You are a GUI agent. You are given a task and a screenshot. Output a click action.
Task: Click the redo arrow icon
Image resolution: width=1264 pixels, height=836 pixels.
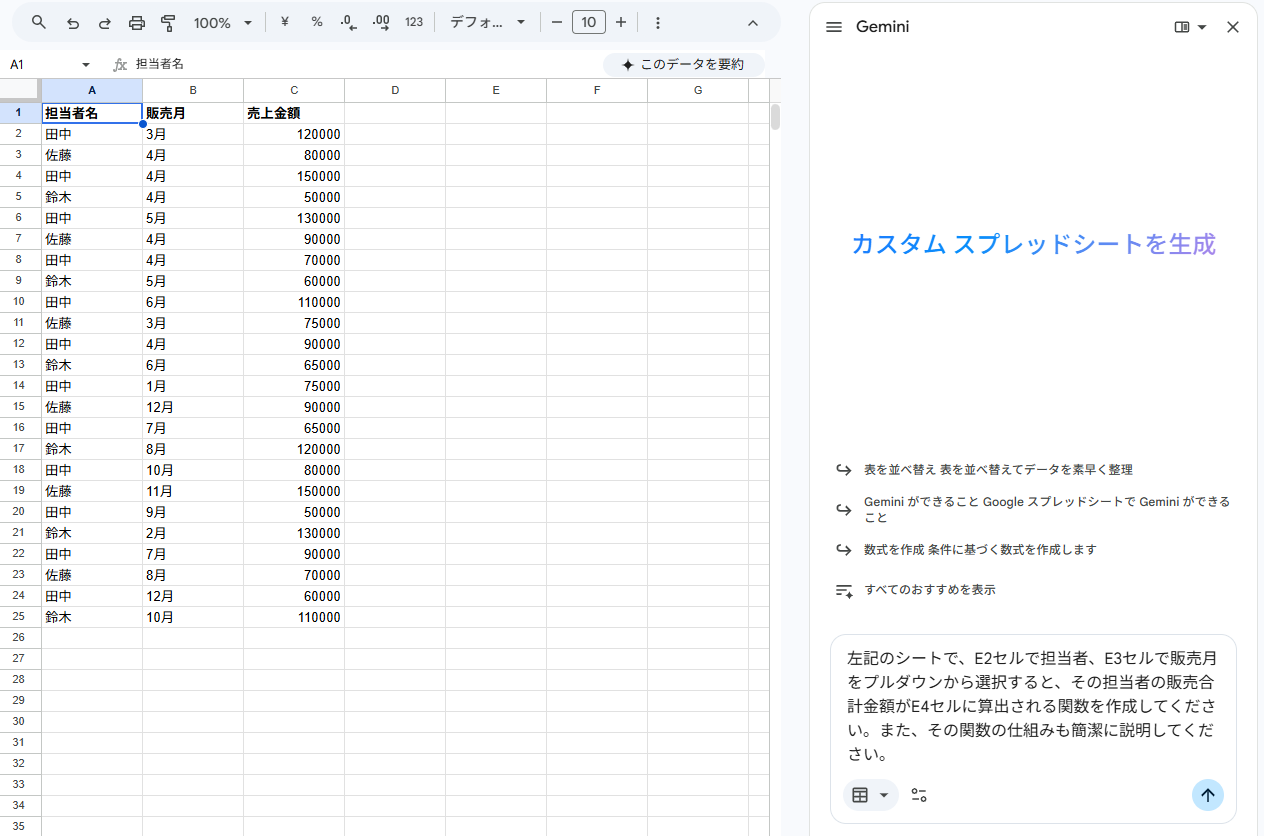tap(105, 22)
